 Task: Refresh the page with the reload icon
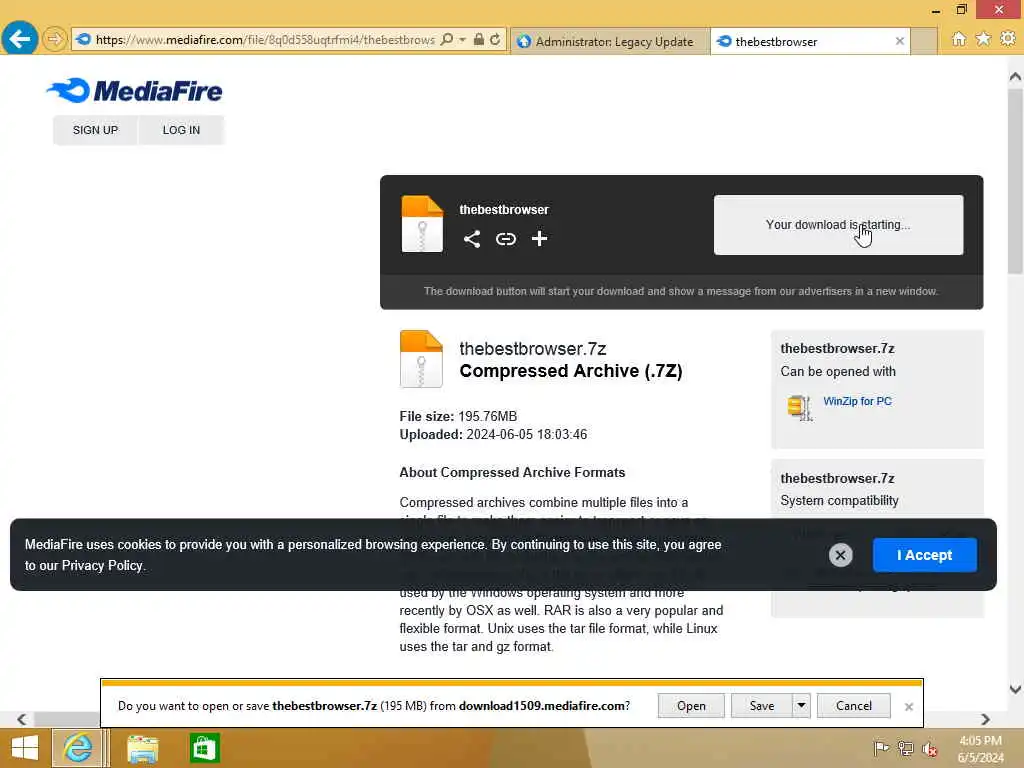coord(495,39)
